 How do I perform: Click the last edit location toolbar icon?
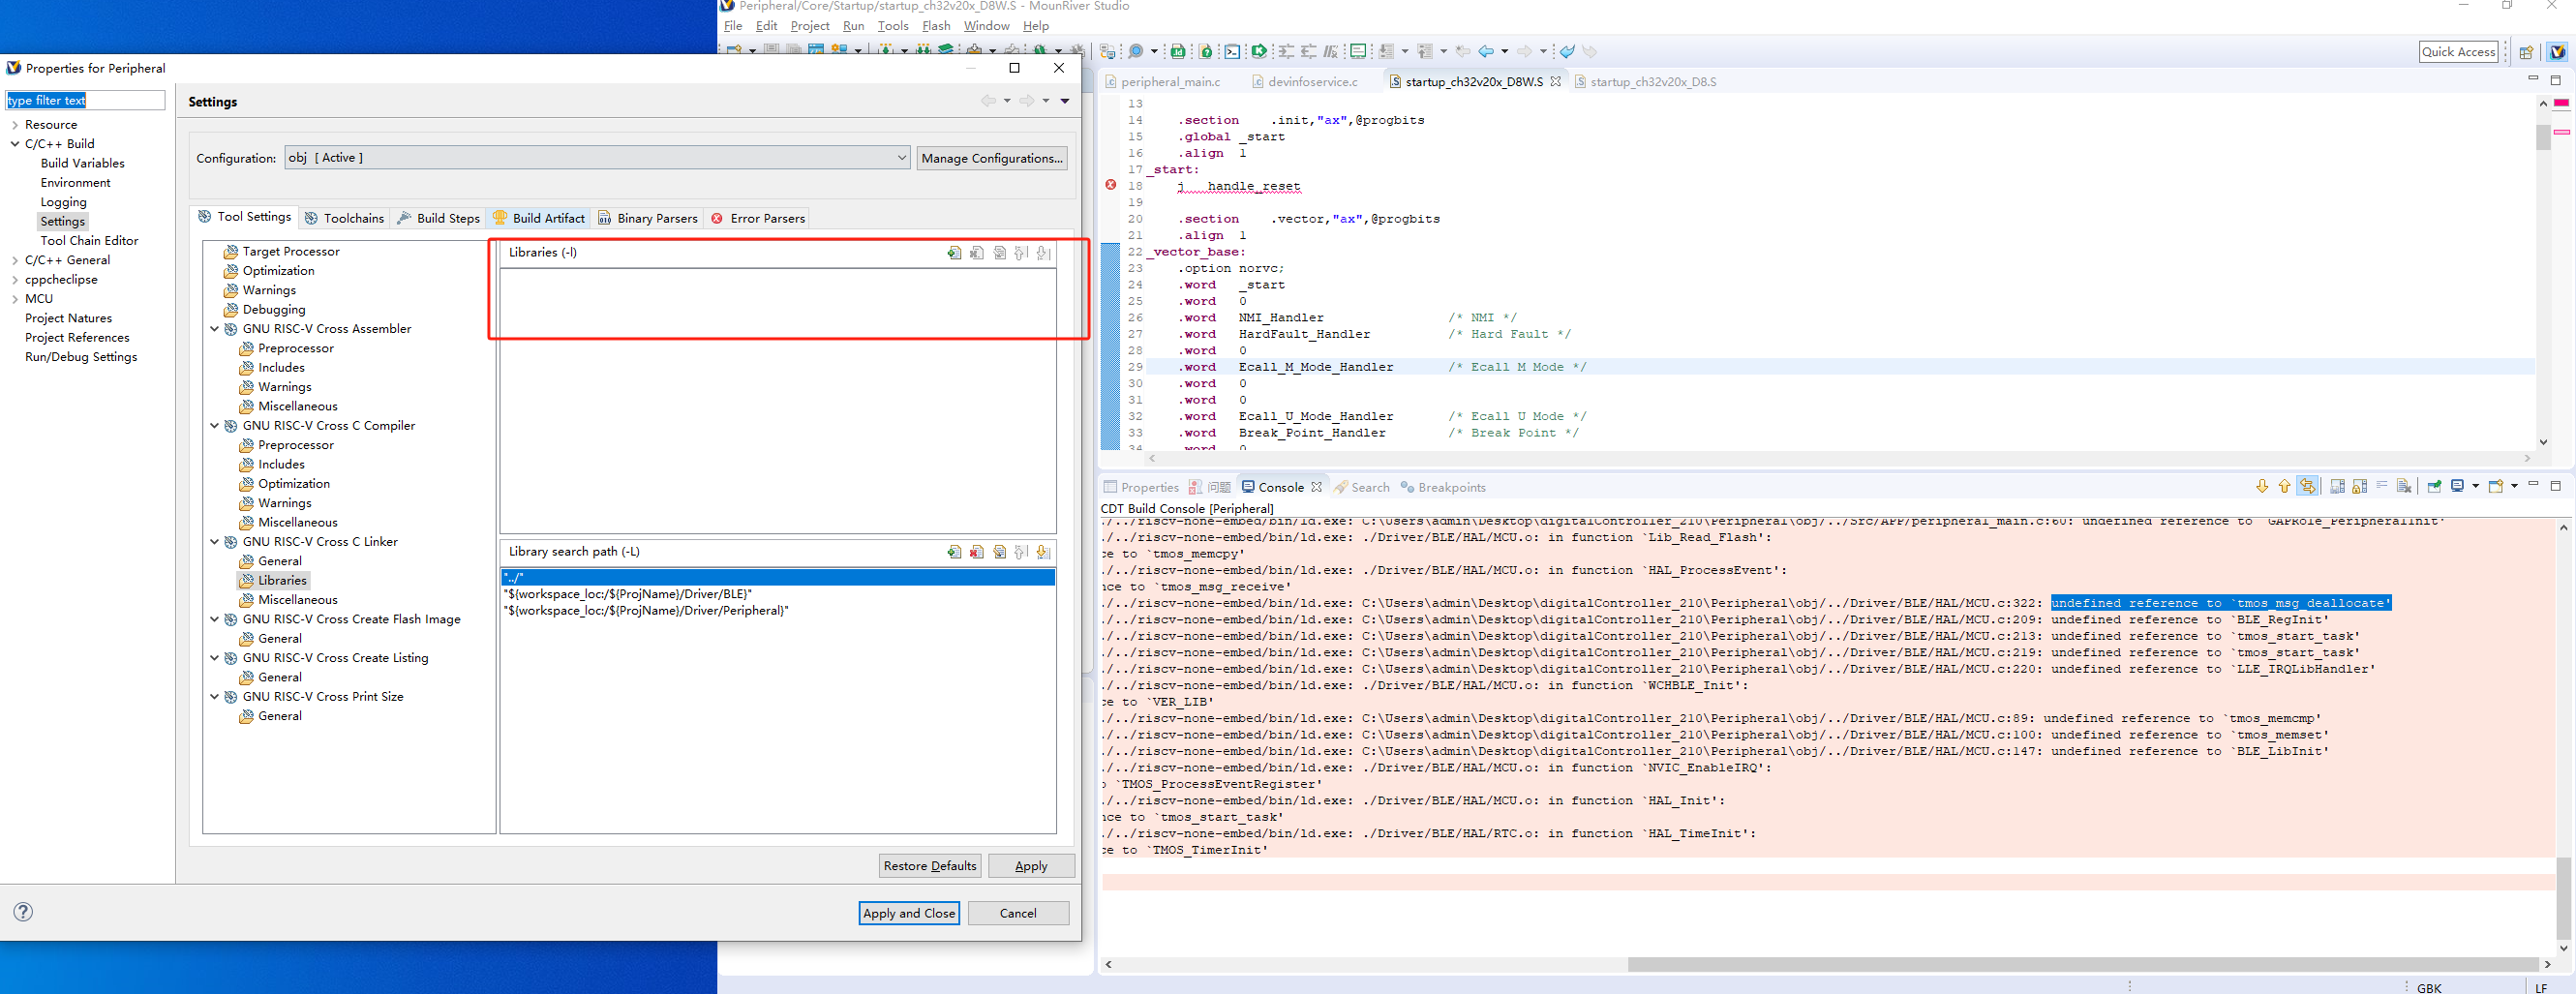[1463, 51]
